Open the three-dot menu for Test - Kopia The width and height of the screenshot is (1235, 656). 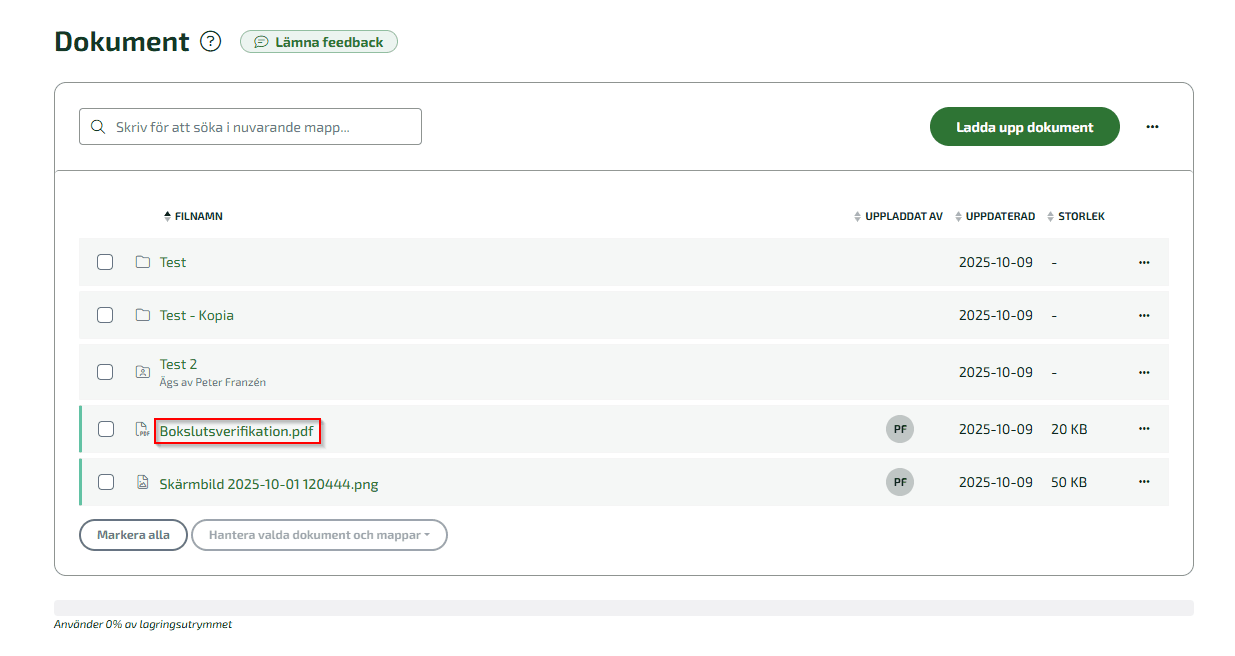[x=1144, y=315]
